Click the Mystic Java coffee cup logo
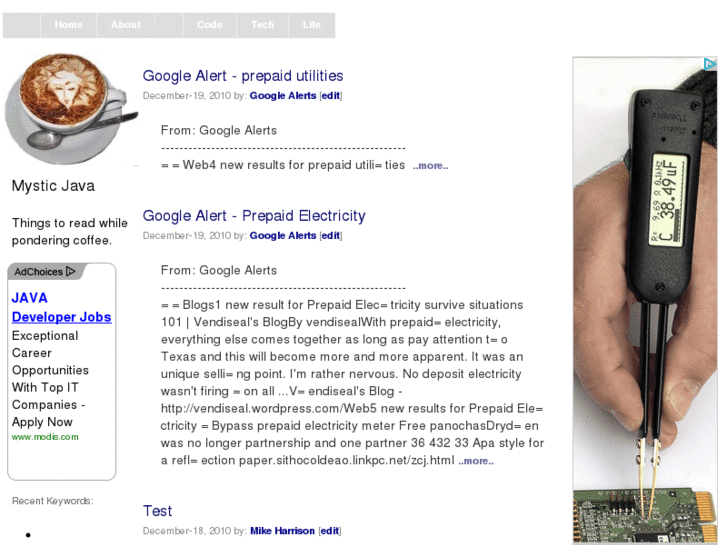 click(71, 109)
